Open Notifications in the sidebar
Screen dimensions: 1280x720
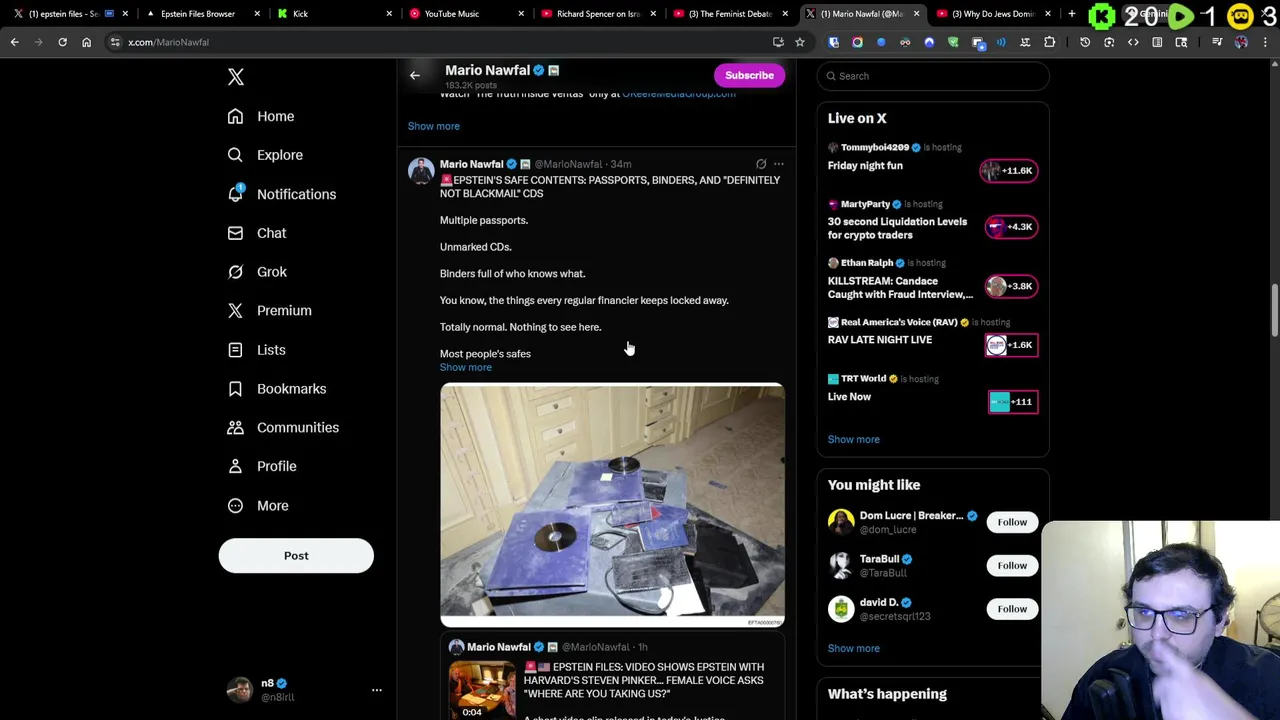[281, 194]
